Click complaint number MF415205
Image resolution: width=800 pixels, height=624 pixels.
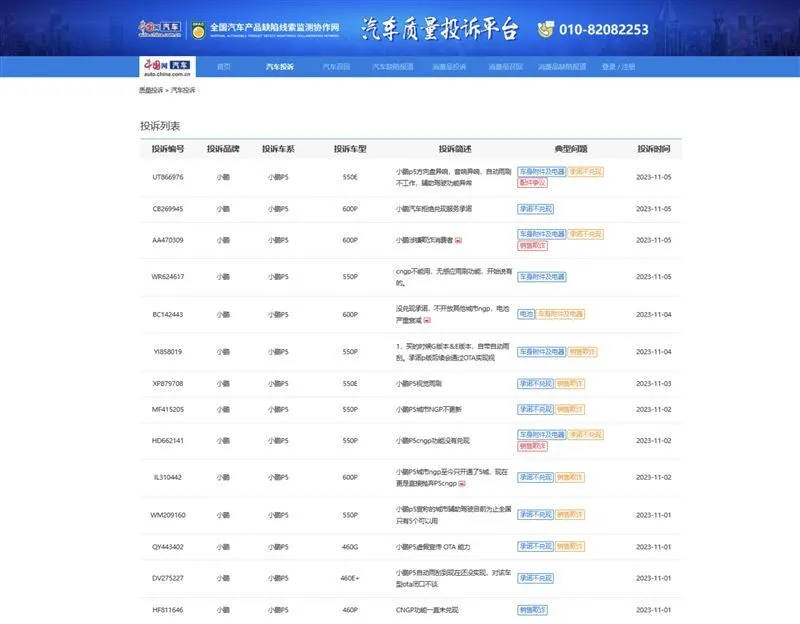[x=168, y=409]
